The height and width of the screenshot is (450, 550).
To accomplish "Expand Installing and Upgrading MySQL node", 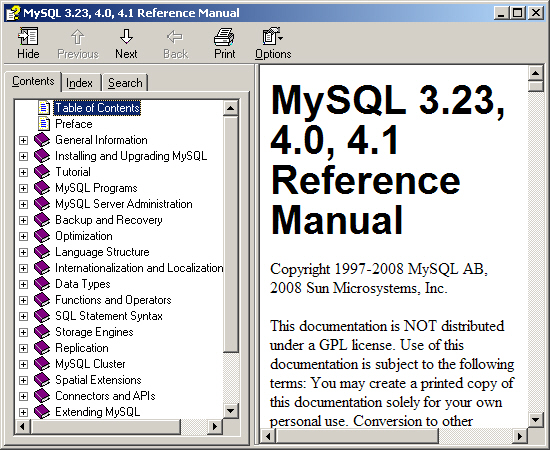I will [23, 156].
